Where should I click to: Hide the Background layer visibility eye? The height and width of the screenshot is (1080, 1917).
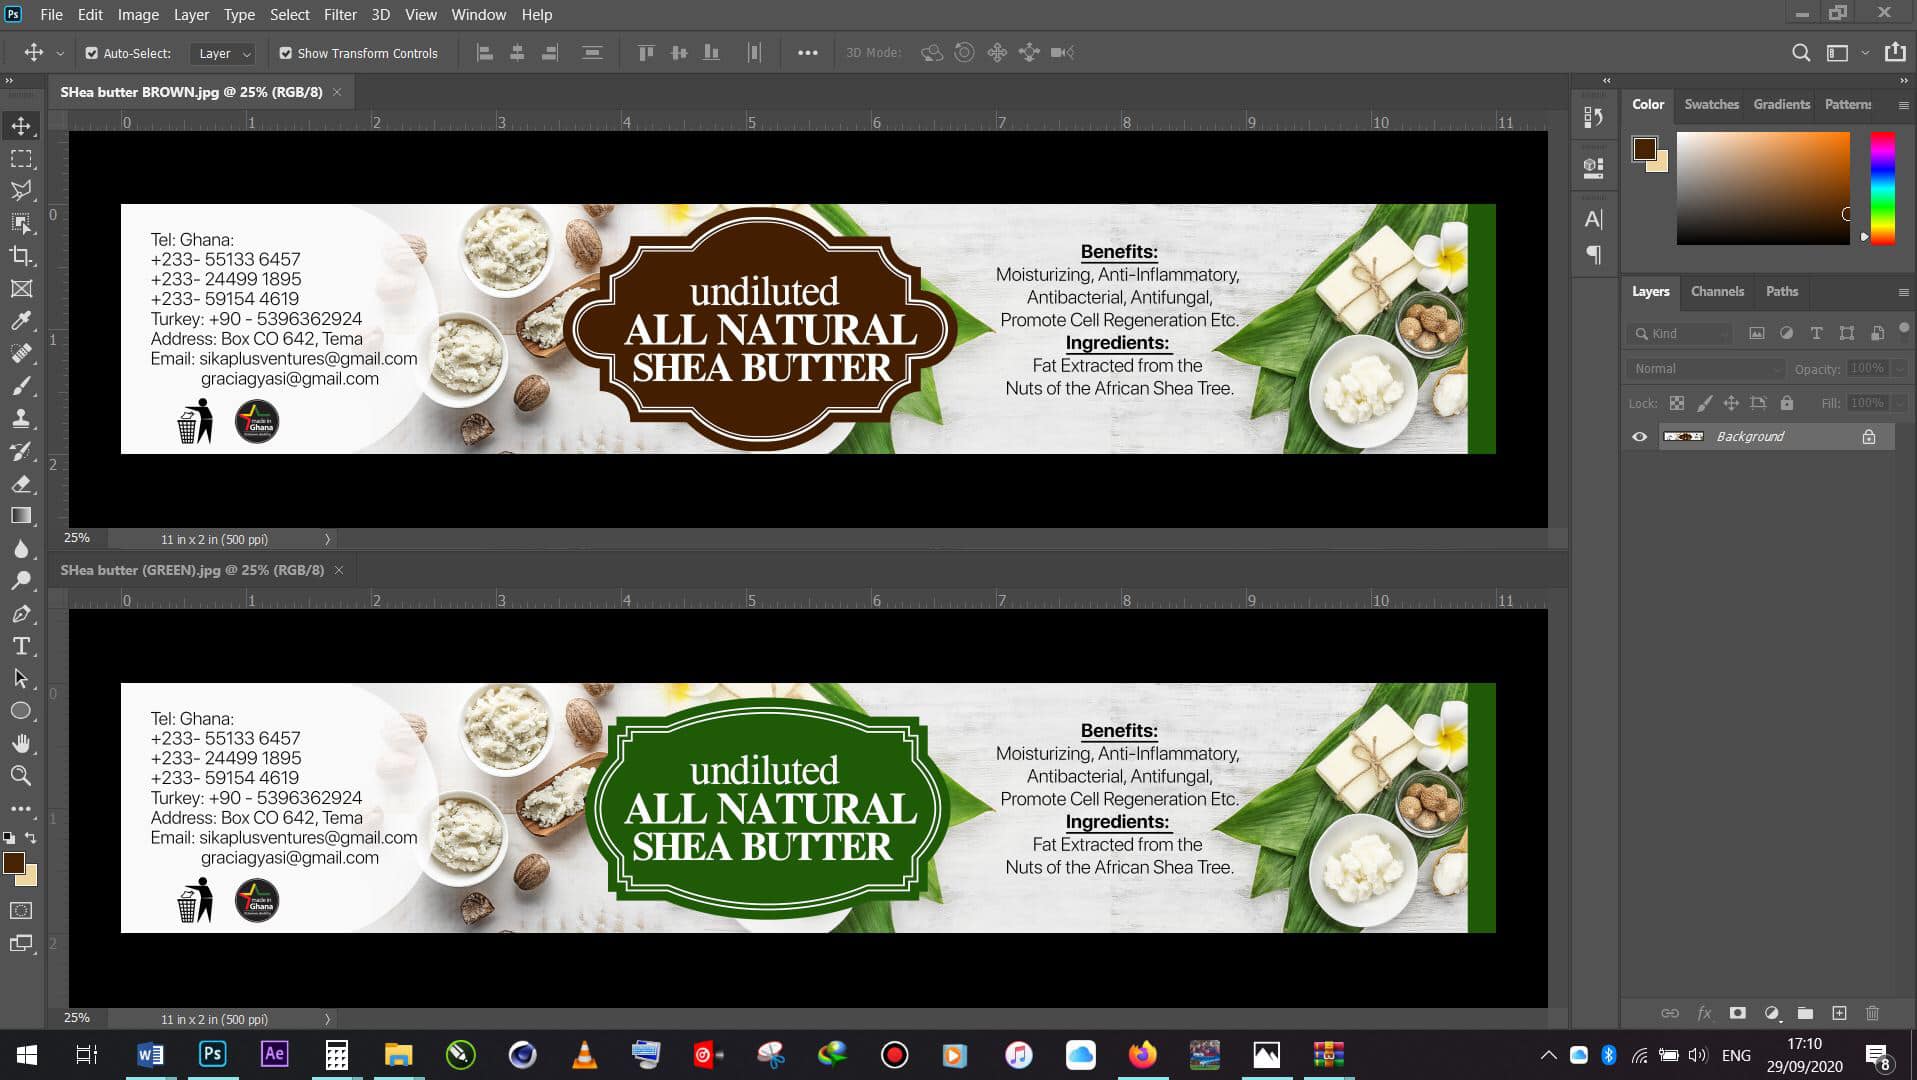[x=1640, y=437]
